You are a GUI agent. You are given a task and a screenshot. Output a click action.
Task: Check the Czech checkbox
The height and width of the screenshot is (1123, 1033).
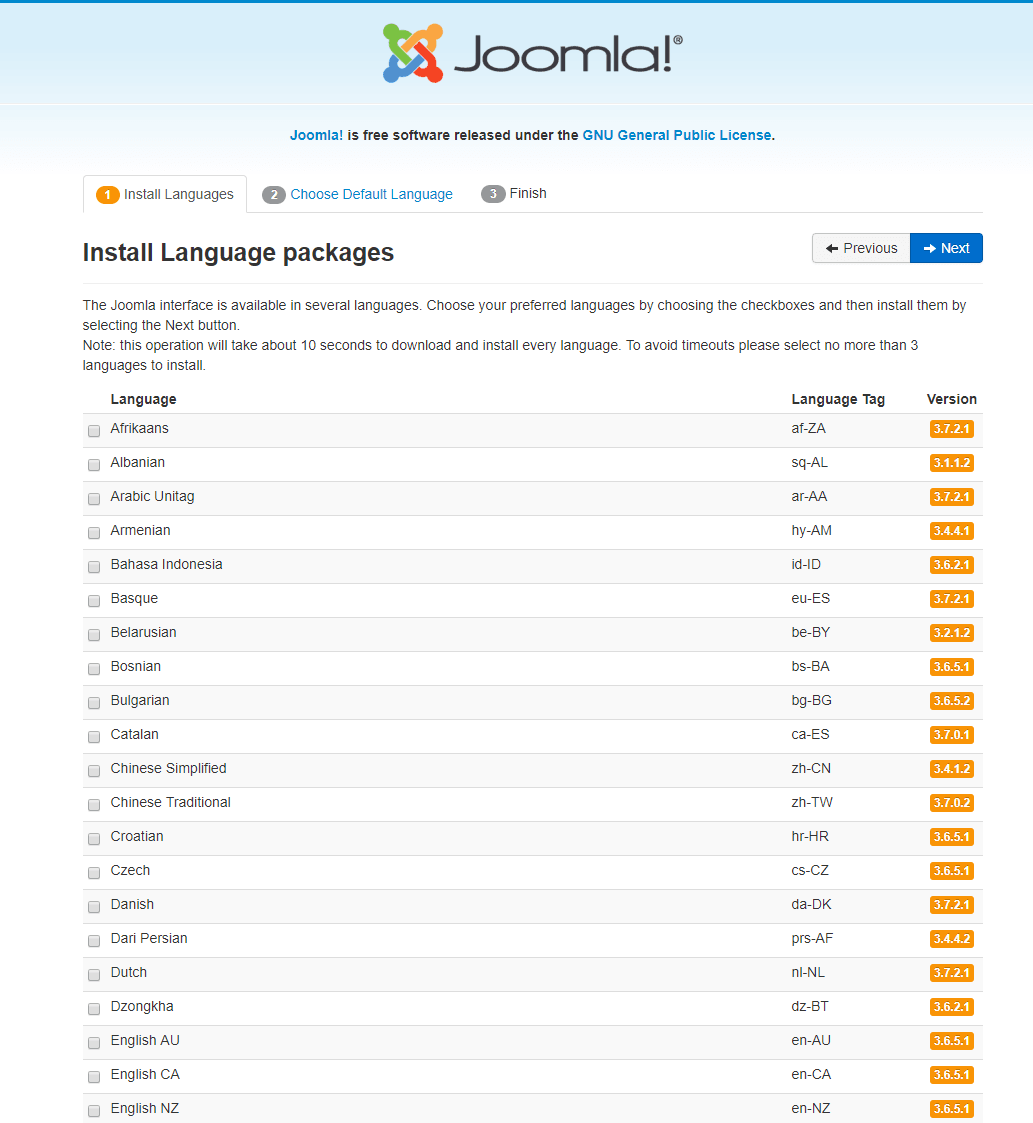coord(94,873)
